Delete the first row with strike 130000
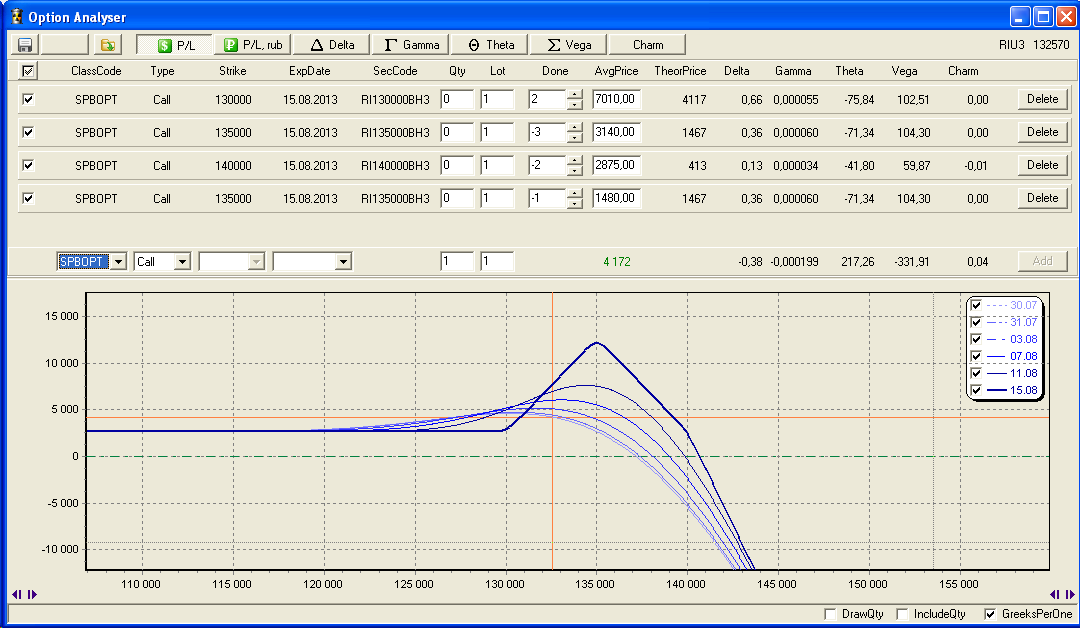Image resolution: width=1080 pixels, height=628 pixels. click(x=1042, y=99)
